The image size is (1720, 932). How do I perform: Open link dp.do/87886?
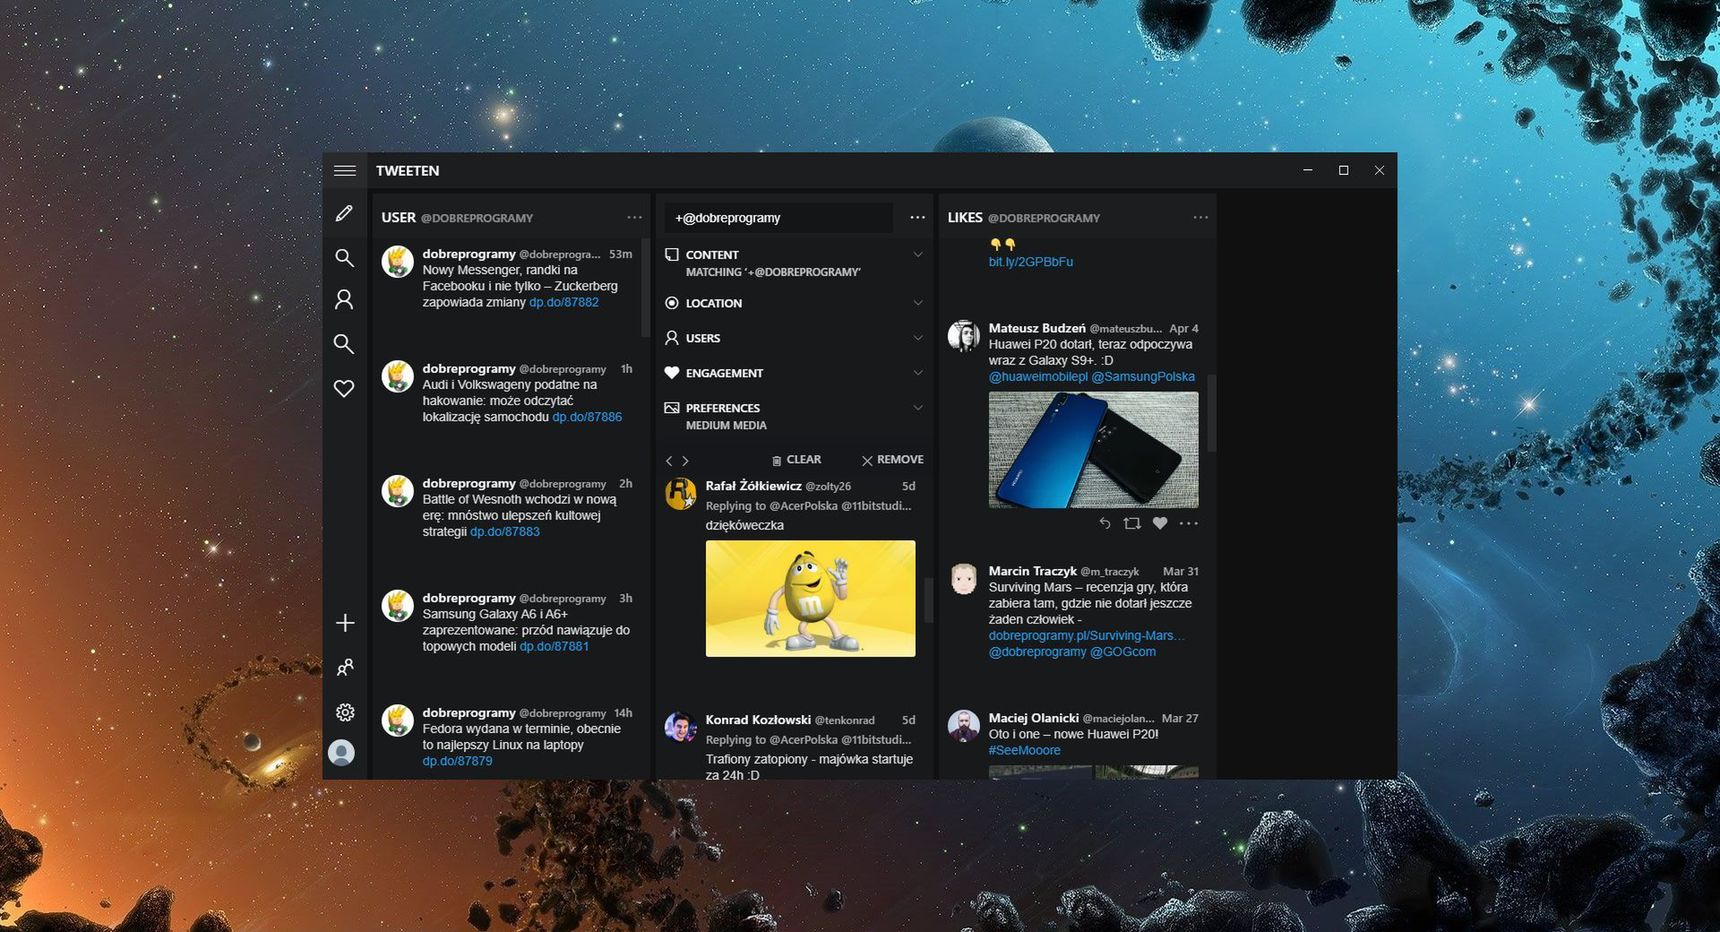587,417
